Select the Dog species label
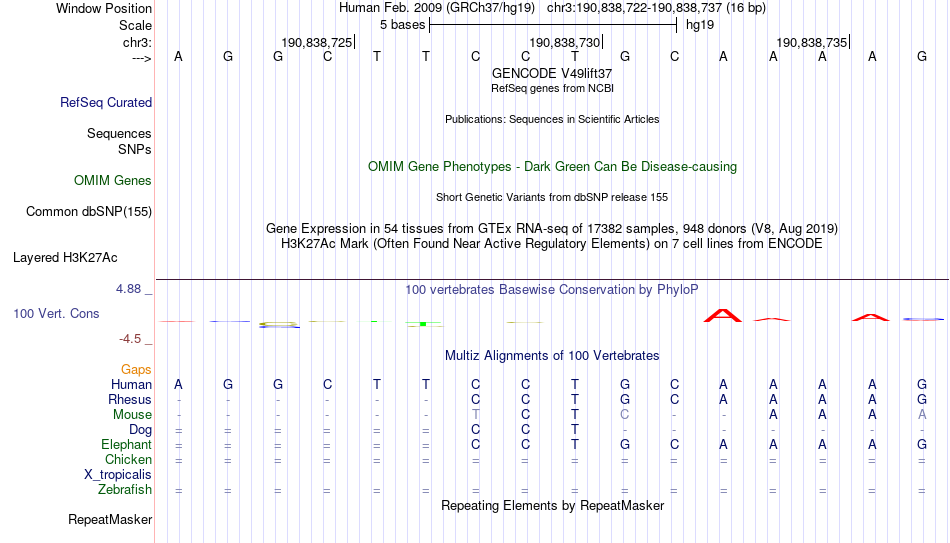The image size is (950, 543). pyautogui.click(x=140, y=430)
